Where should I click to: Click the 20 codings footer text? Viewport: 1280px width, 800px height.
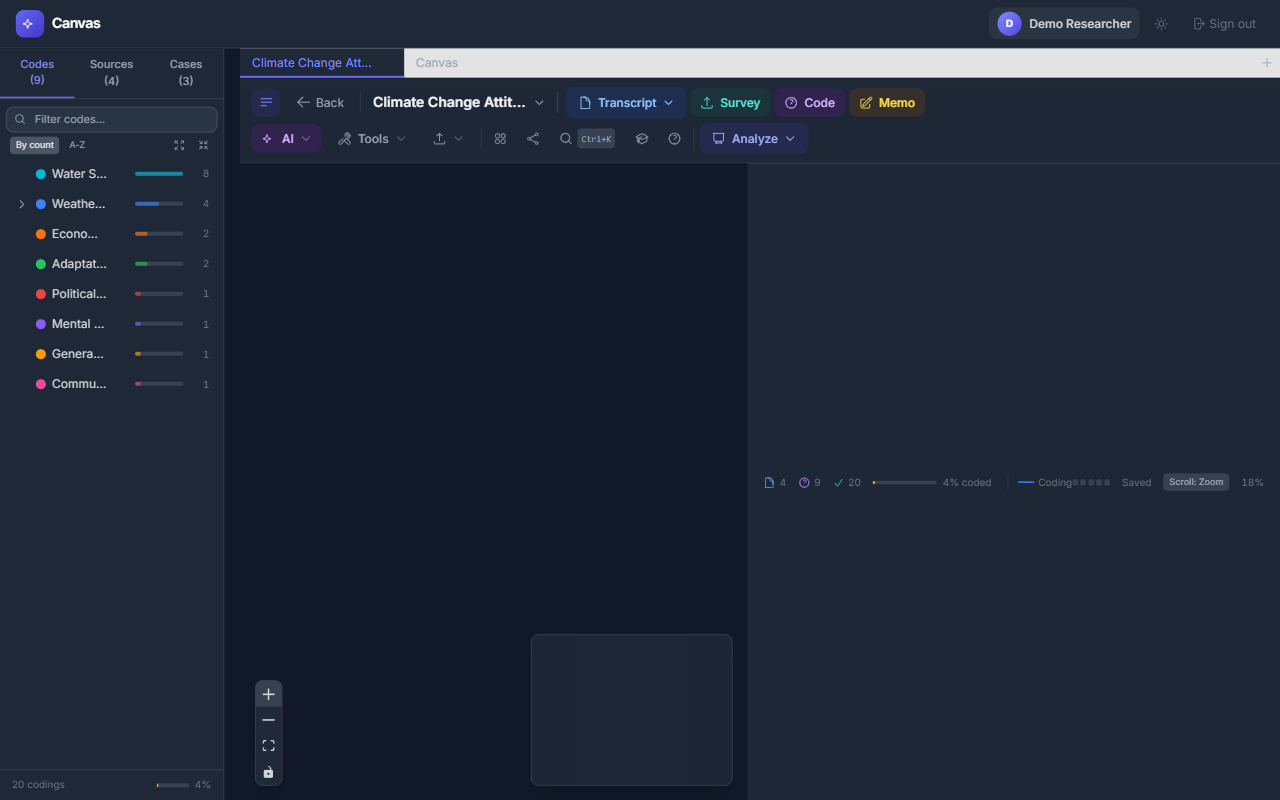pyautogui.click(x=38, y=785)
